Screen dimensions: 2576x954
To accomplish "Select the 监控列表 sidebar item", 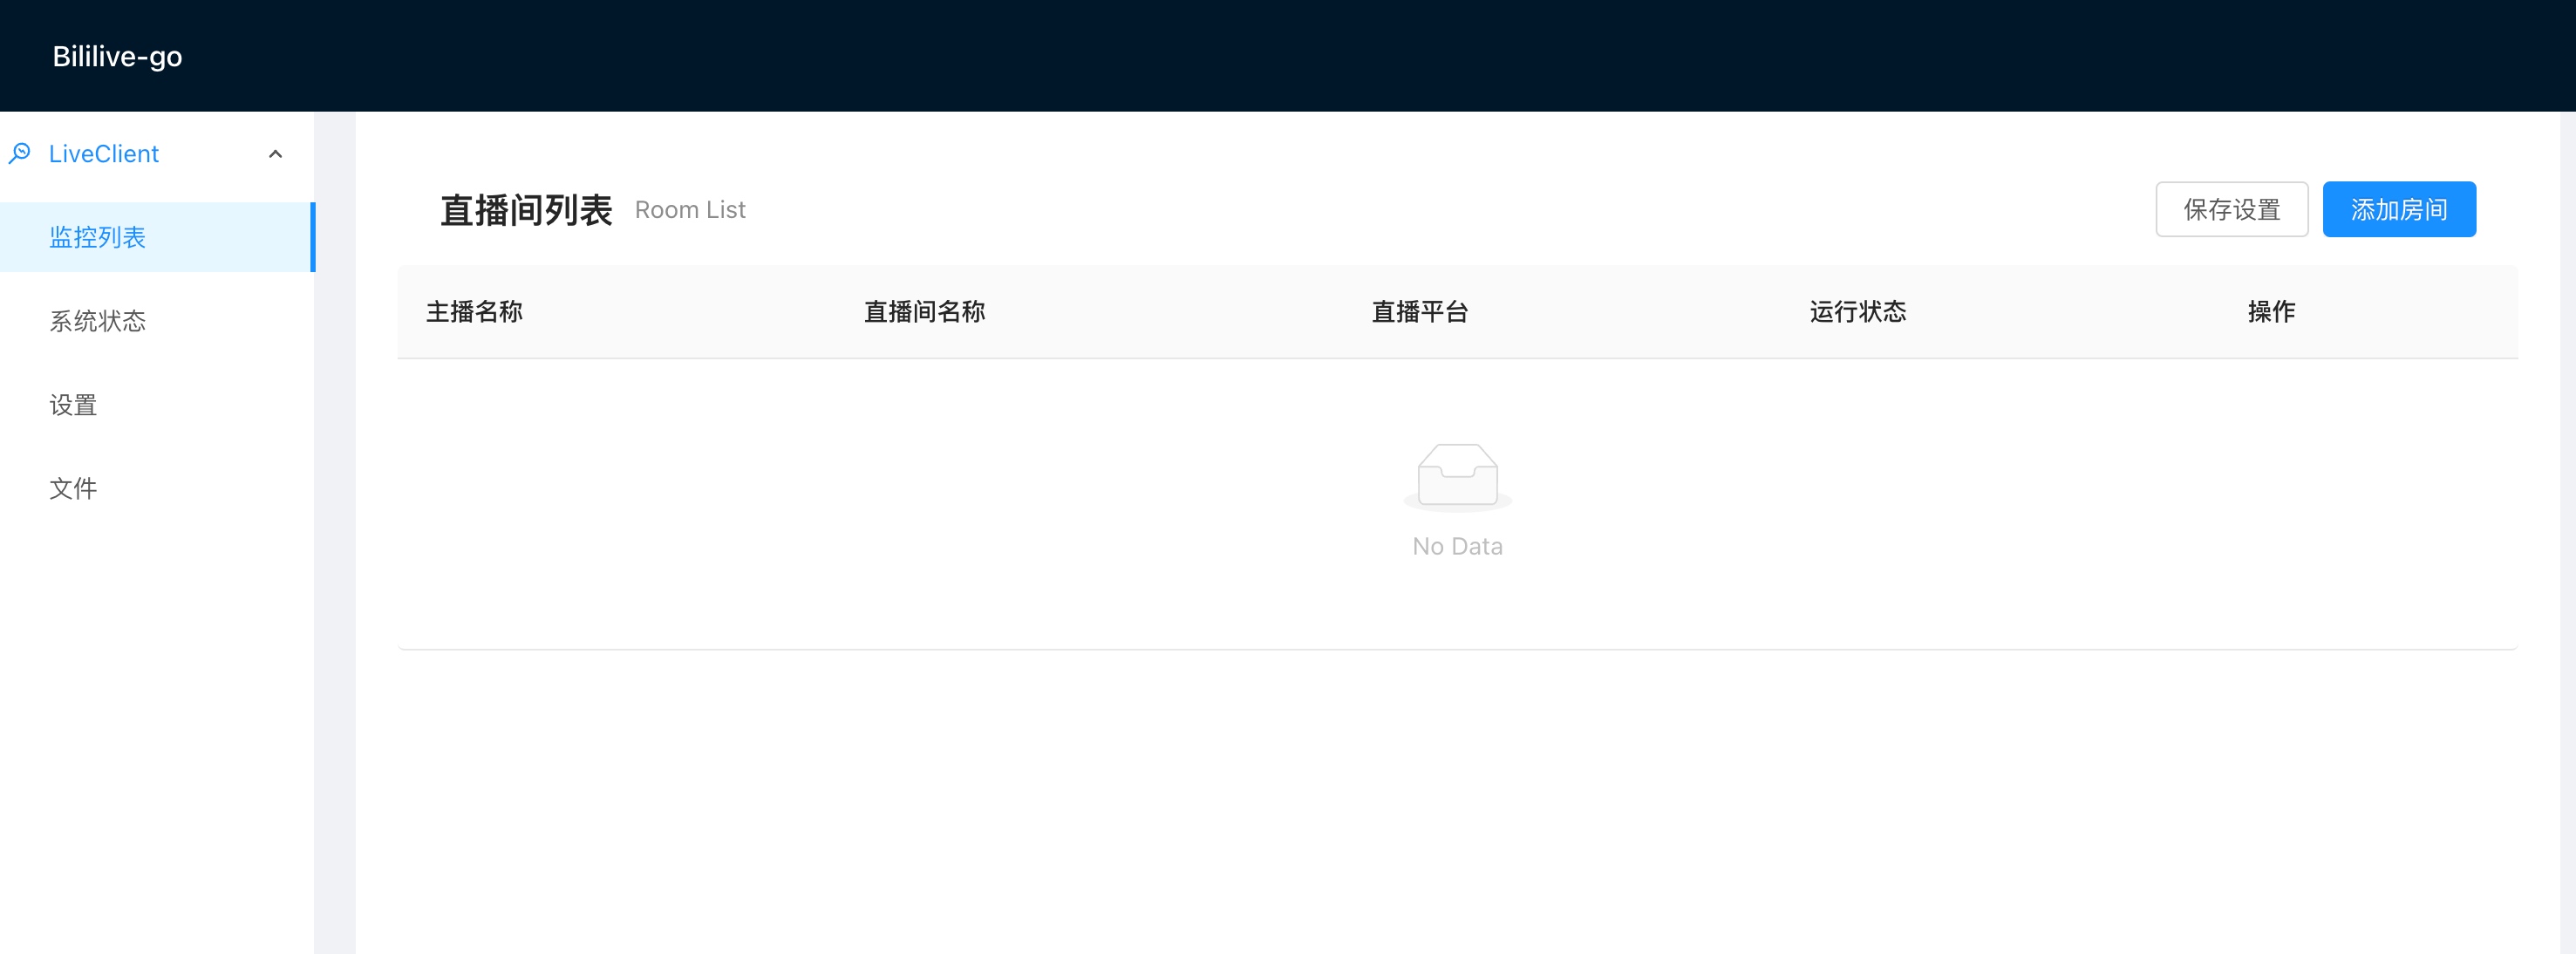I will (96, 237).
